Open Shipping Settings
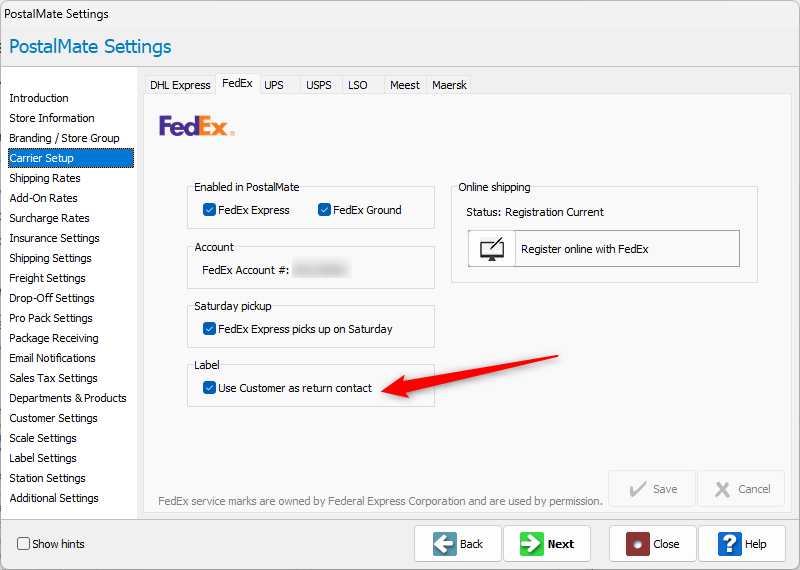The height and width of the screenshot is (570, 800). [50, 258]
